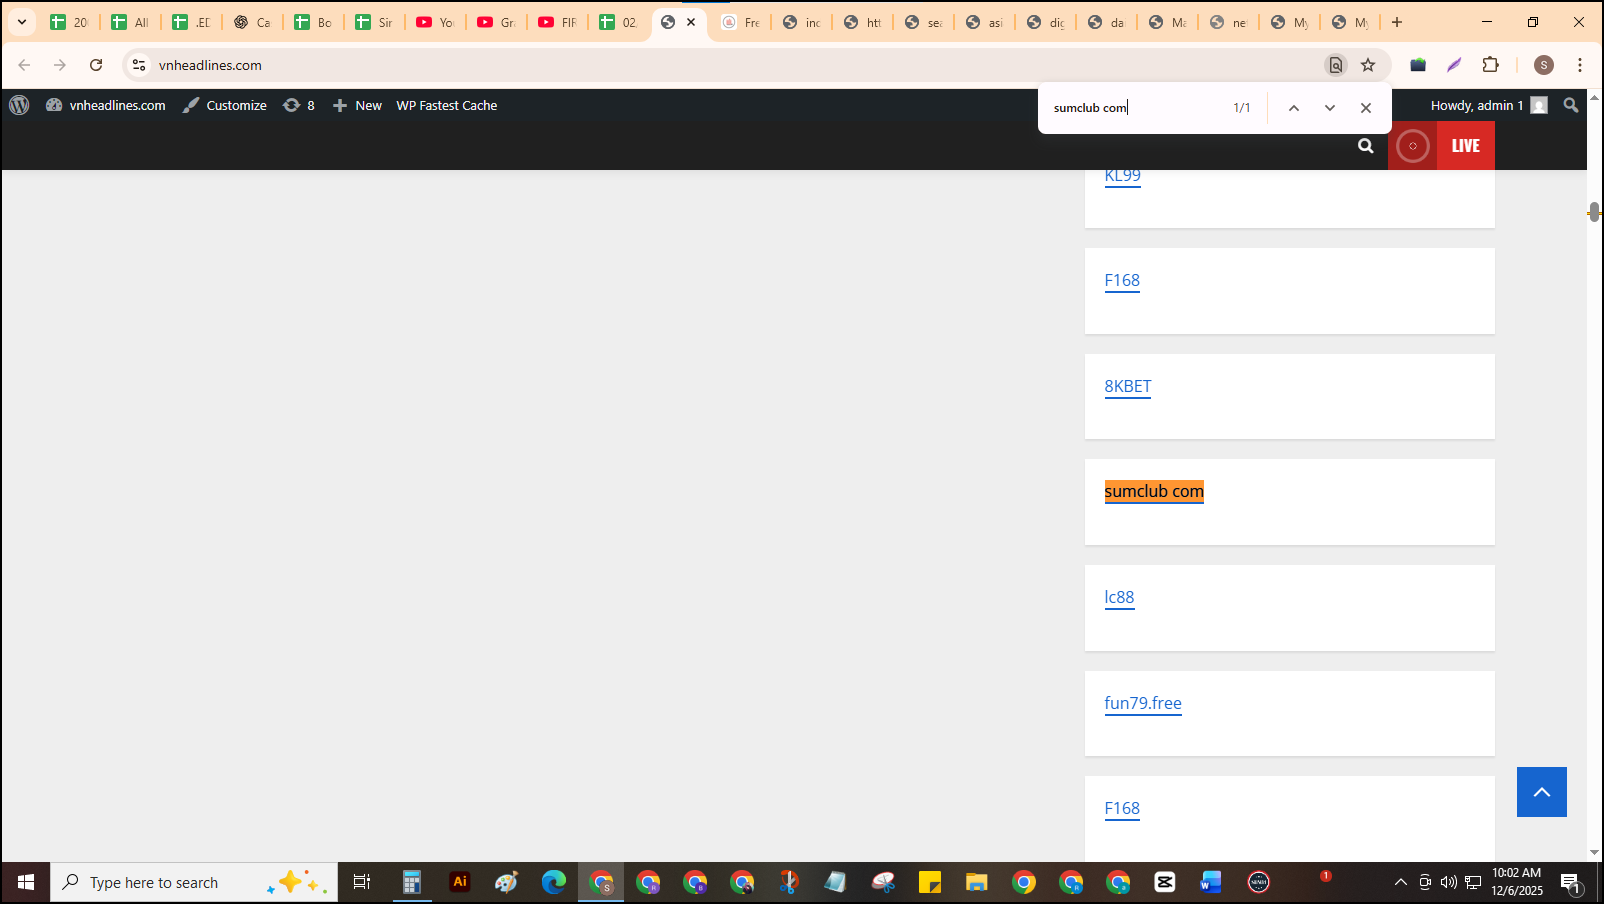View site information icon in address bar
The image size is (1604, 904).
coord(139,65)
